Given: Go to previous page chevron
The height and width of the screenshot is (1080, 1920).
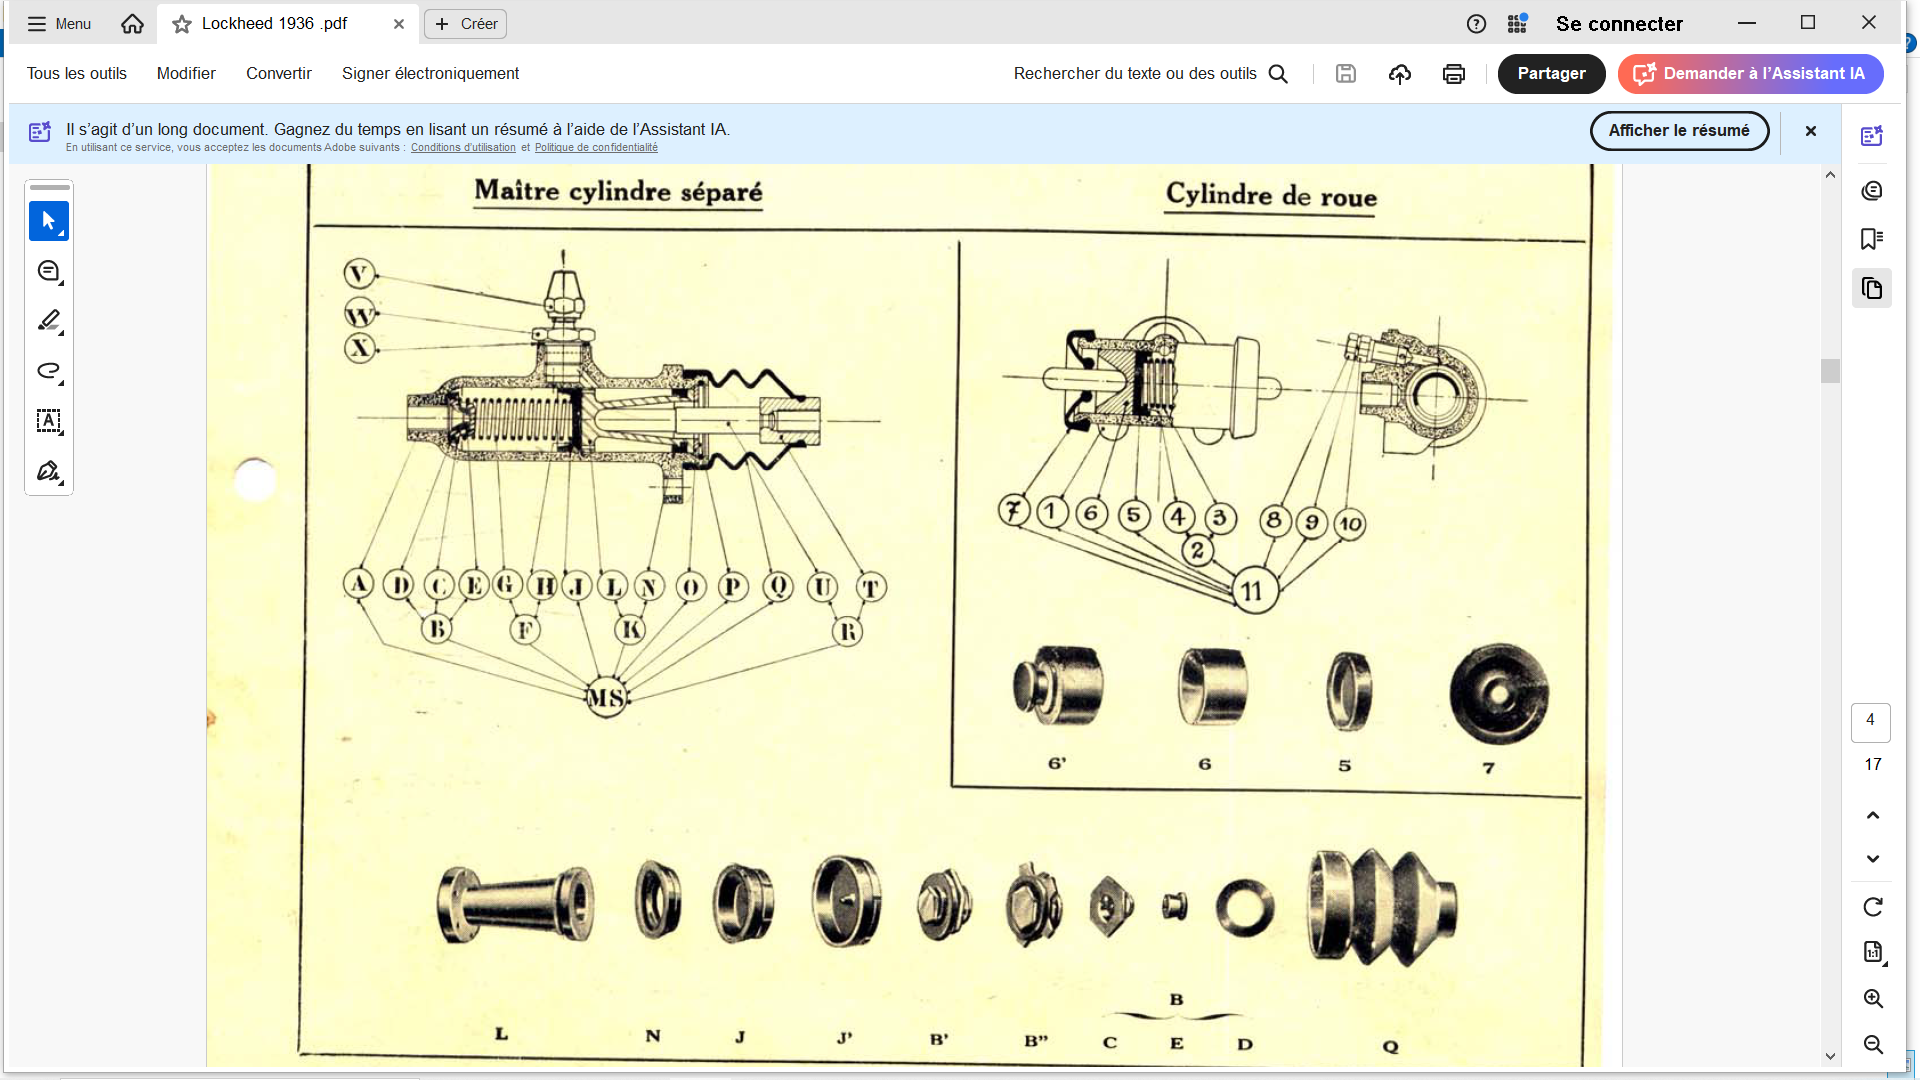Looking at the screenshot, I should tap(1872, 815).
